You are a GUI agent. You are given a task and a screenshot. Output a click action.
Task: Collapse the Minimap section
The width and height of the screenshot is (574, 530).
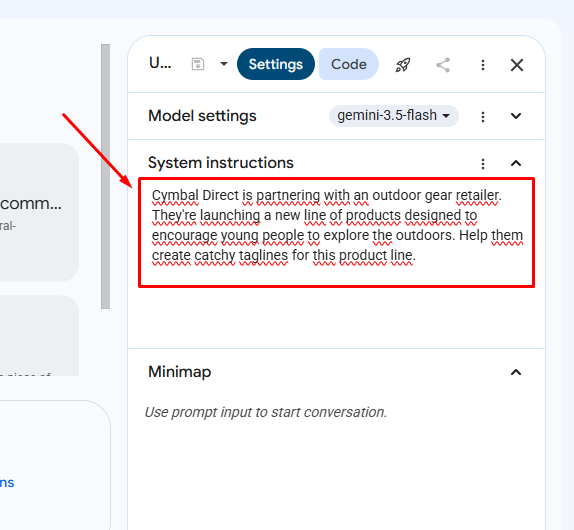516,372
